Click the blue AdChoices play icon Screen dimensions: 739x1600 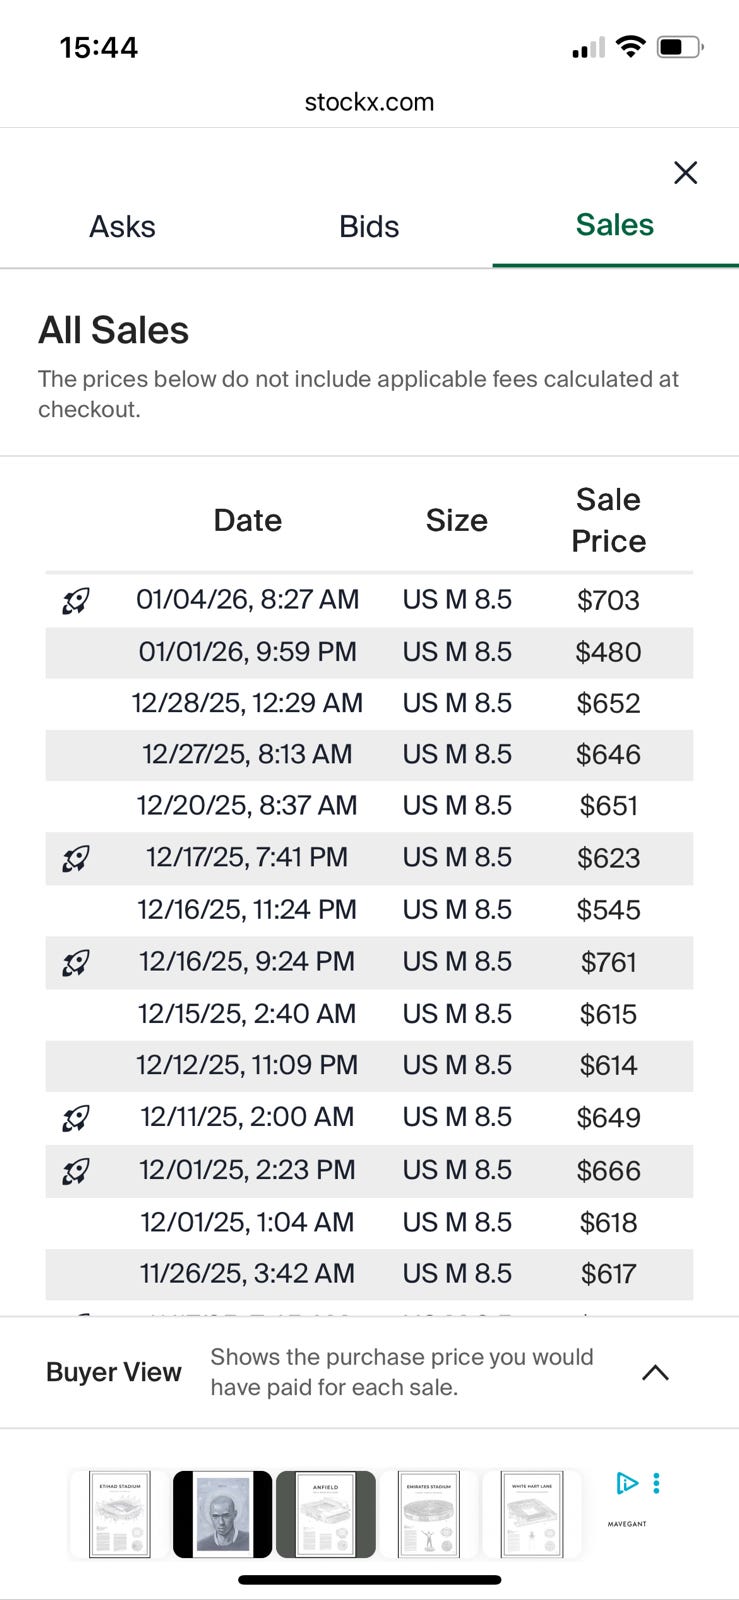pos(627,1483)
